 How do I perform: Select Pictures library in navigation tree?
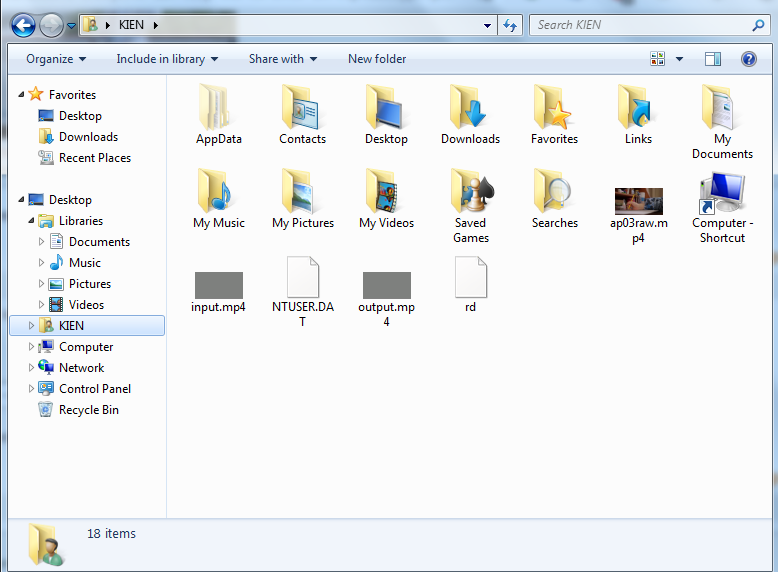coord(80,283)
